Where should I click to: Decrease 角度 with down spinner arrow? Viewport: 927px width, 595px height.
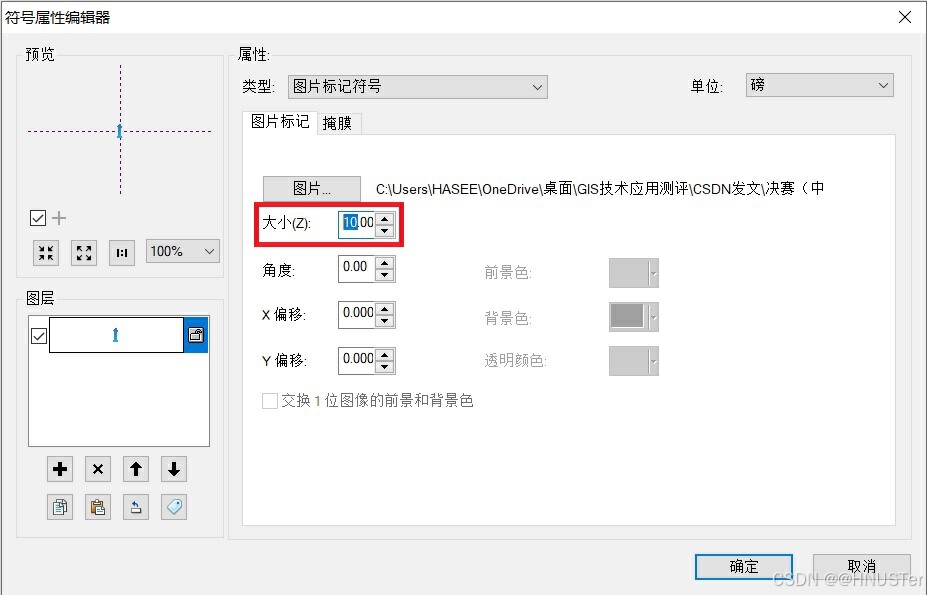pyautogui.click(x=384, y=275)
